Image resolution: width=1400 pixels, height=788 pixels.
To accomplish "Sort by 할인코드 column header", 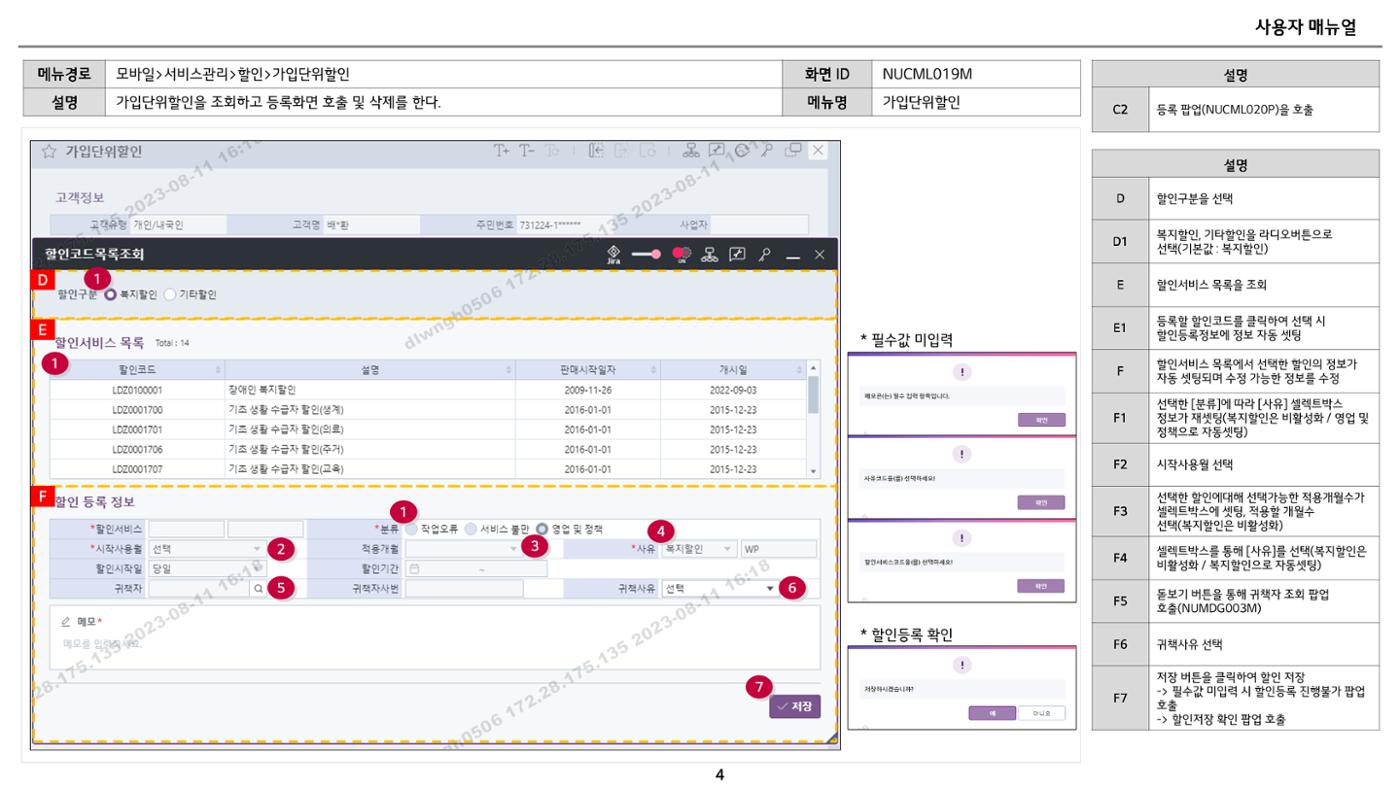I will (138, 370).
